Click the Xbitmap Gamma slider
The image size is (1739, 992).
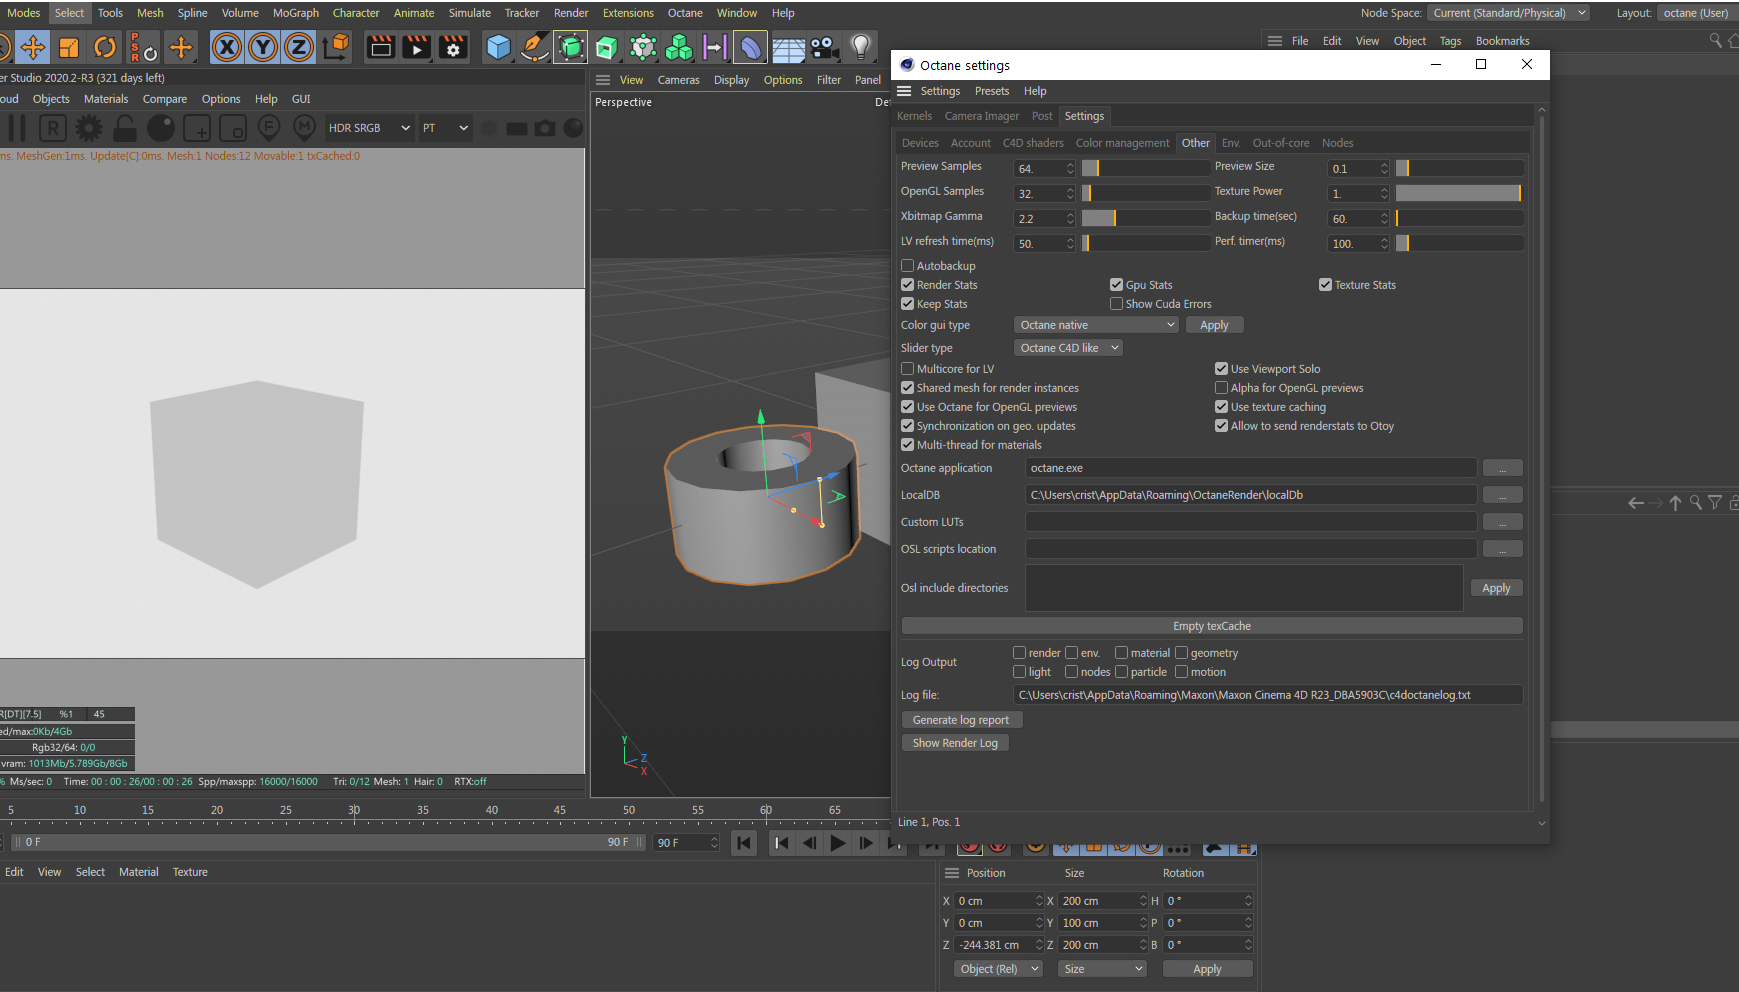pyautogui.click(x=1145, y=218)
